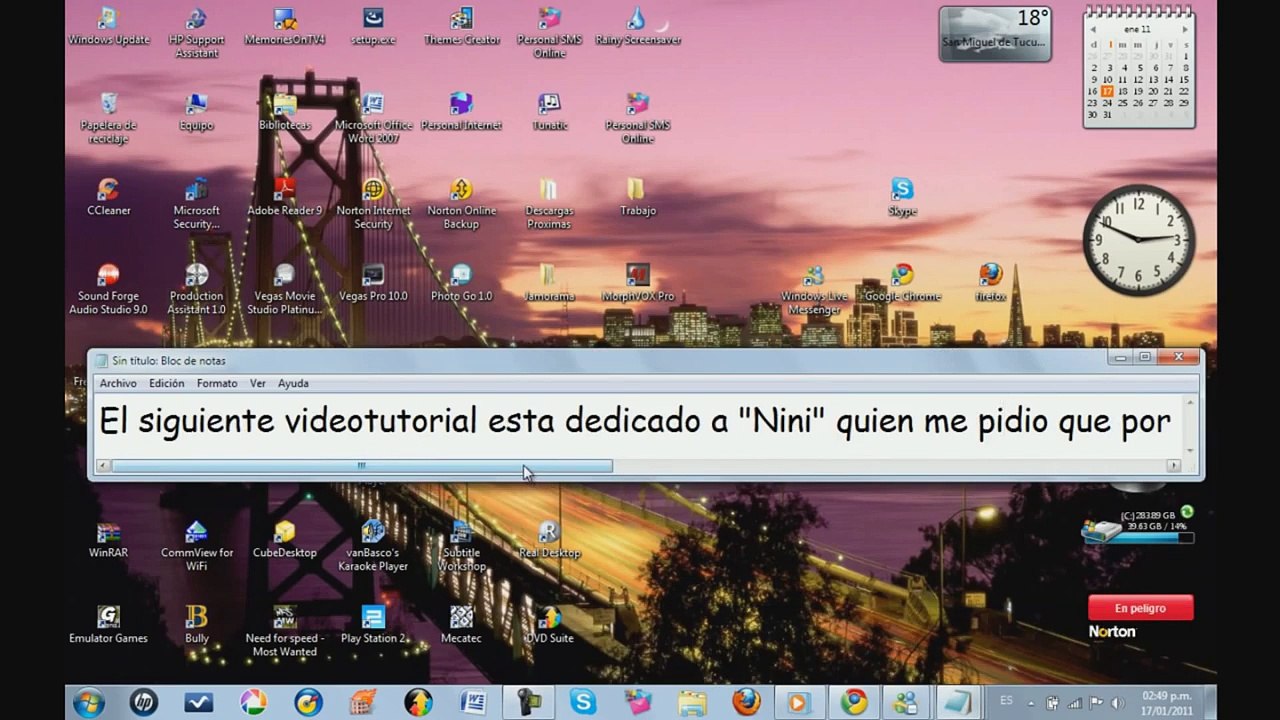The width and height of the screenshot is (1280, 720).
Task: Launch firefox desktop shortcut
Action: pyautogui.click(x=990, y=283)
